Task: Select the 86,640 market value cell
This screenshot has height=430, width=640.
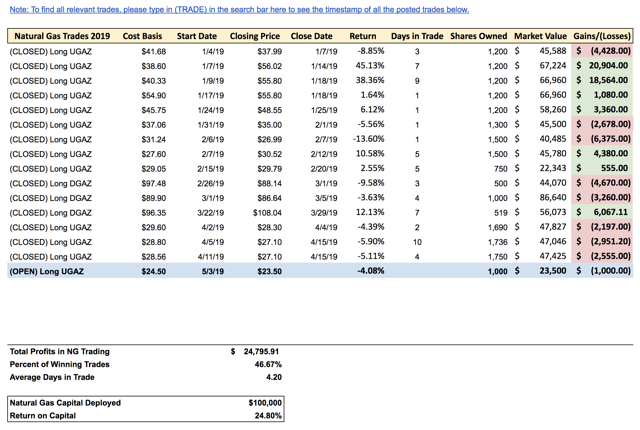Action: click(x=553, y=198)
